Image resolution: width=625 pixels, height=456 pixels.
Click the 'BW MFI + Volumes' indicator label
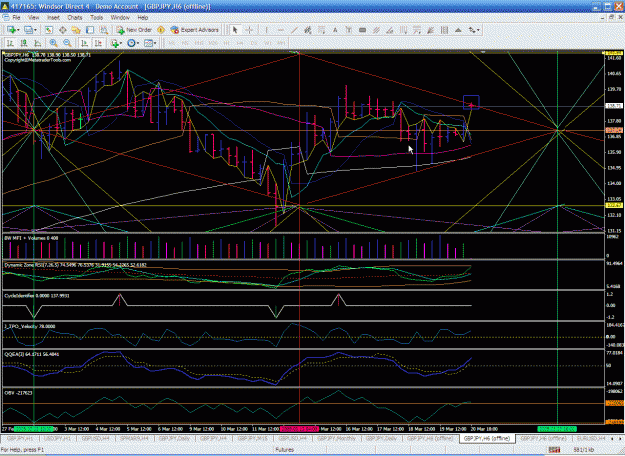click(31, 238)
